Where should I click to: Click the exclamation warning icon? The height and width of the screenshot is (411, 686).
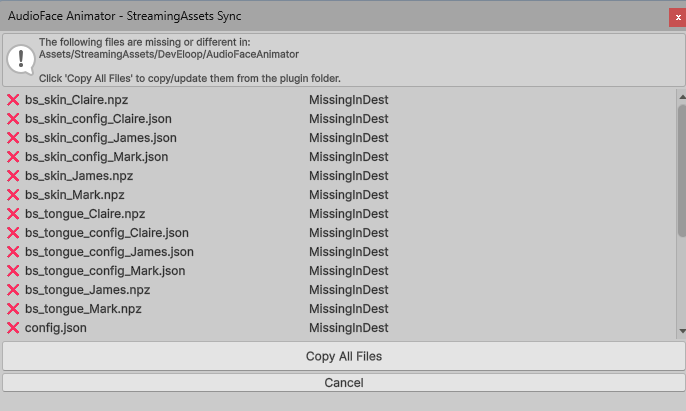21,60
